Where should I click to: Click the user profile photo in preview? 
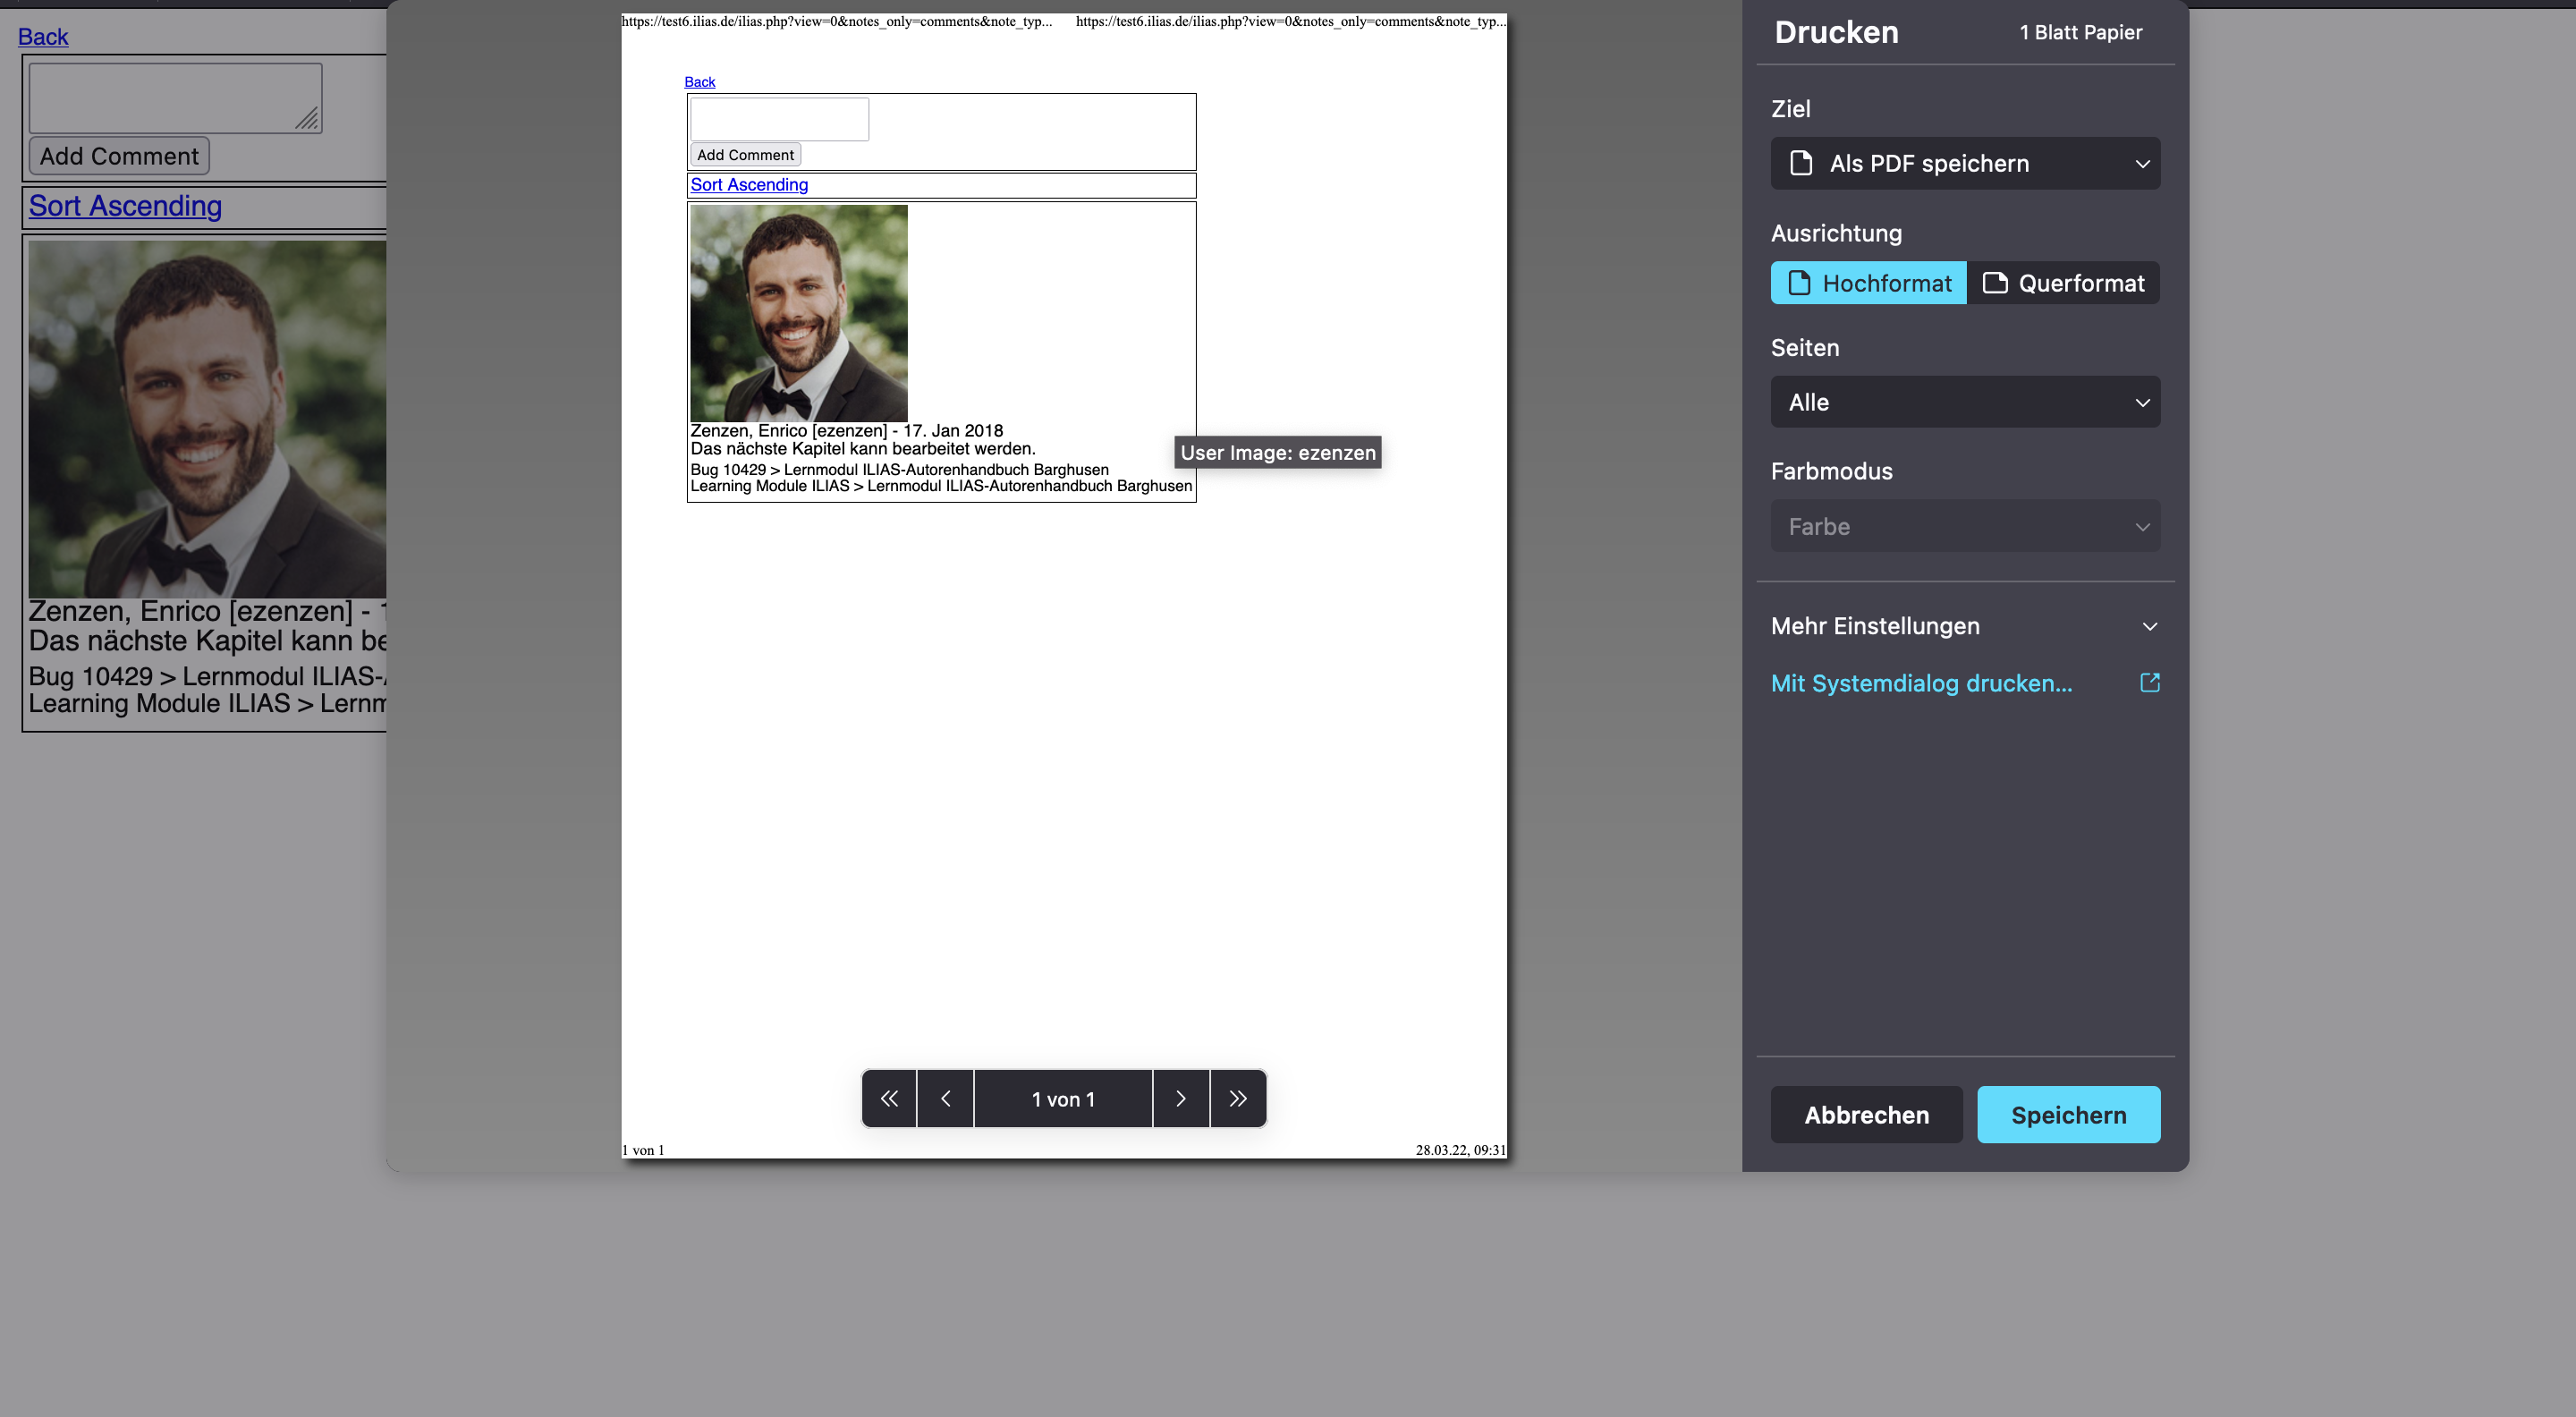(x=798, y=313)
